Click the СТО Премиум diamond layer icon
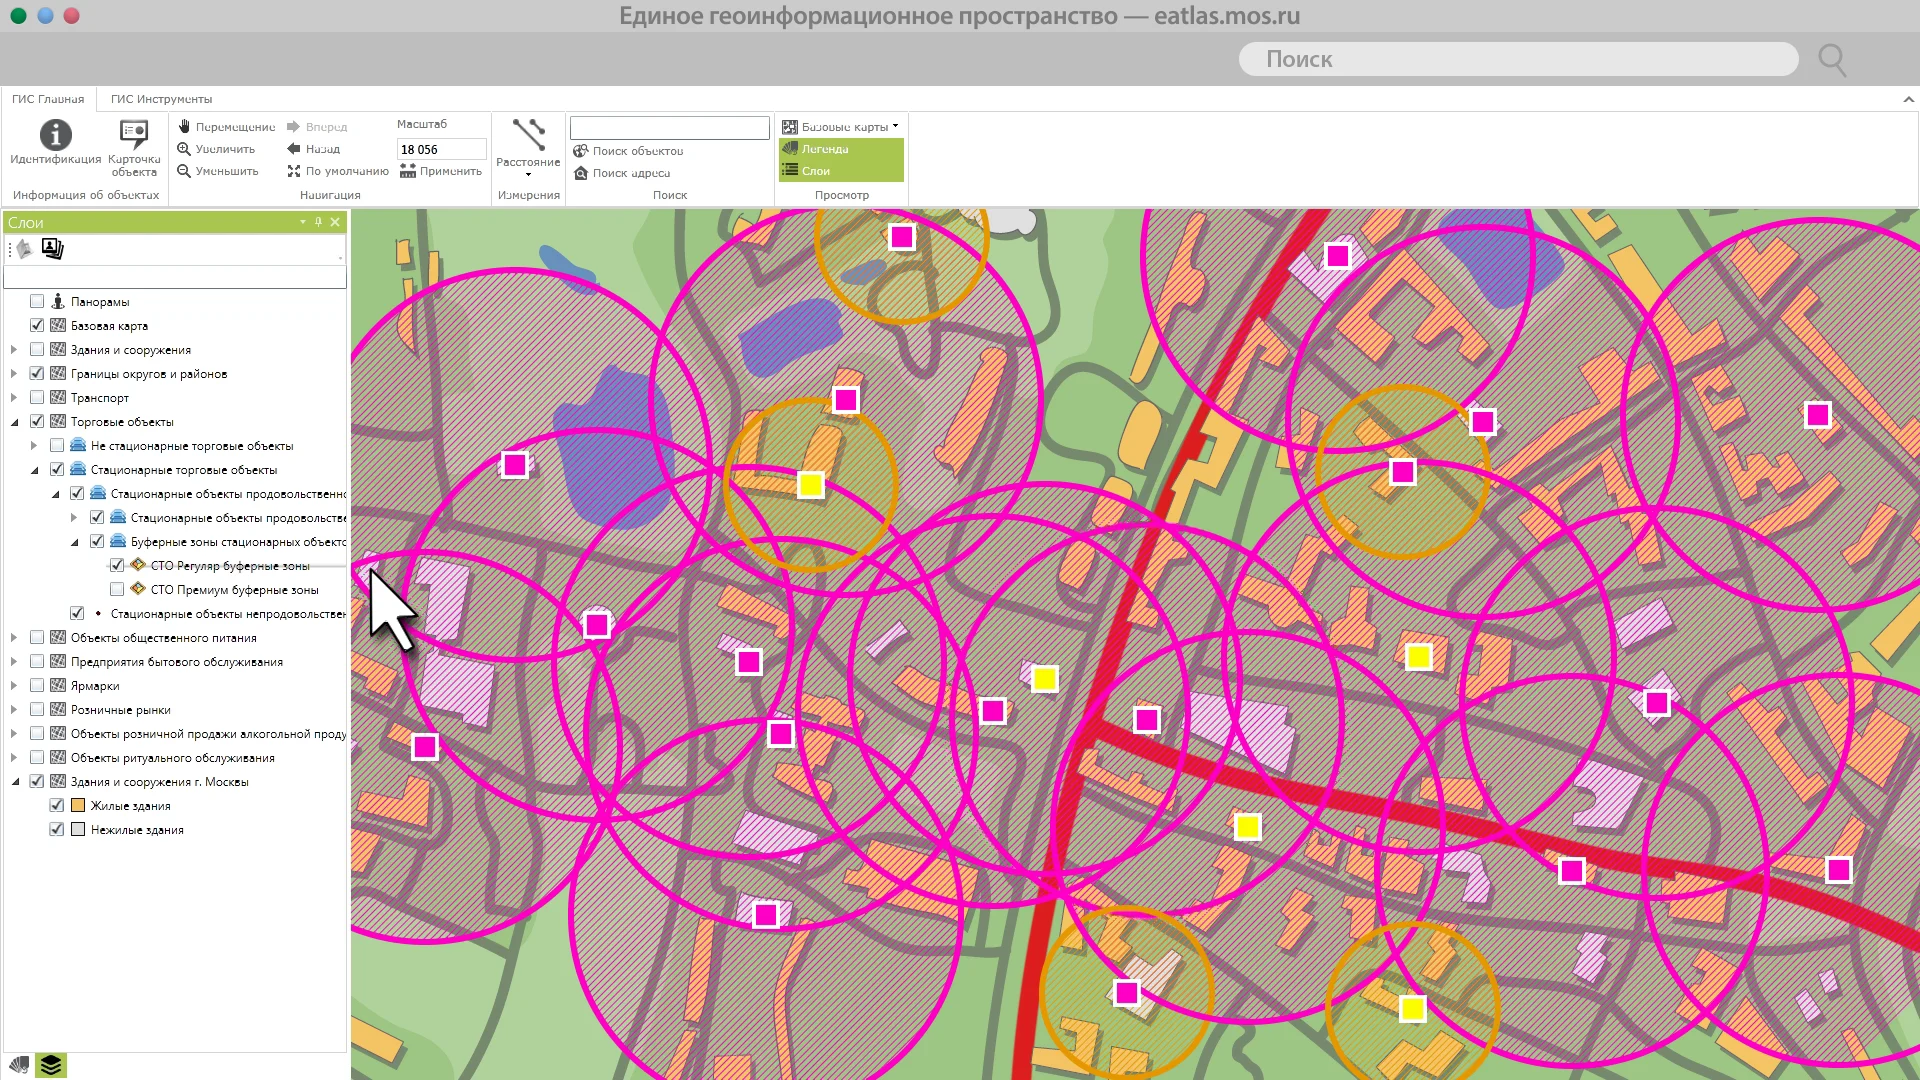Screen dimensions: 1920x1080 point(138,589)
